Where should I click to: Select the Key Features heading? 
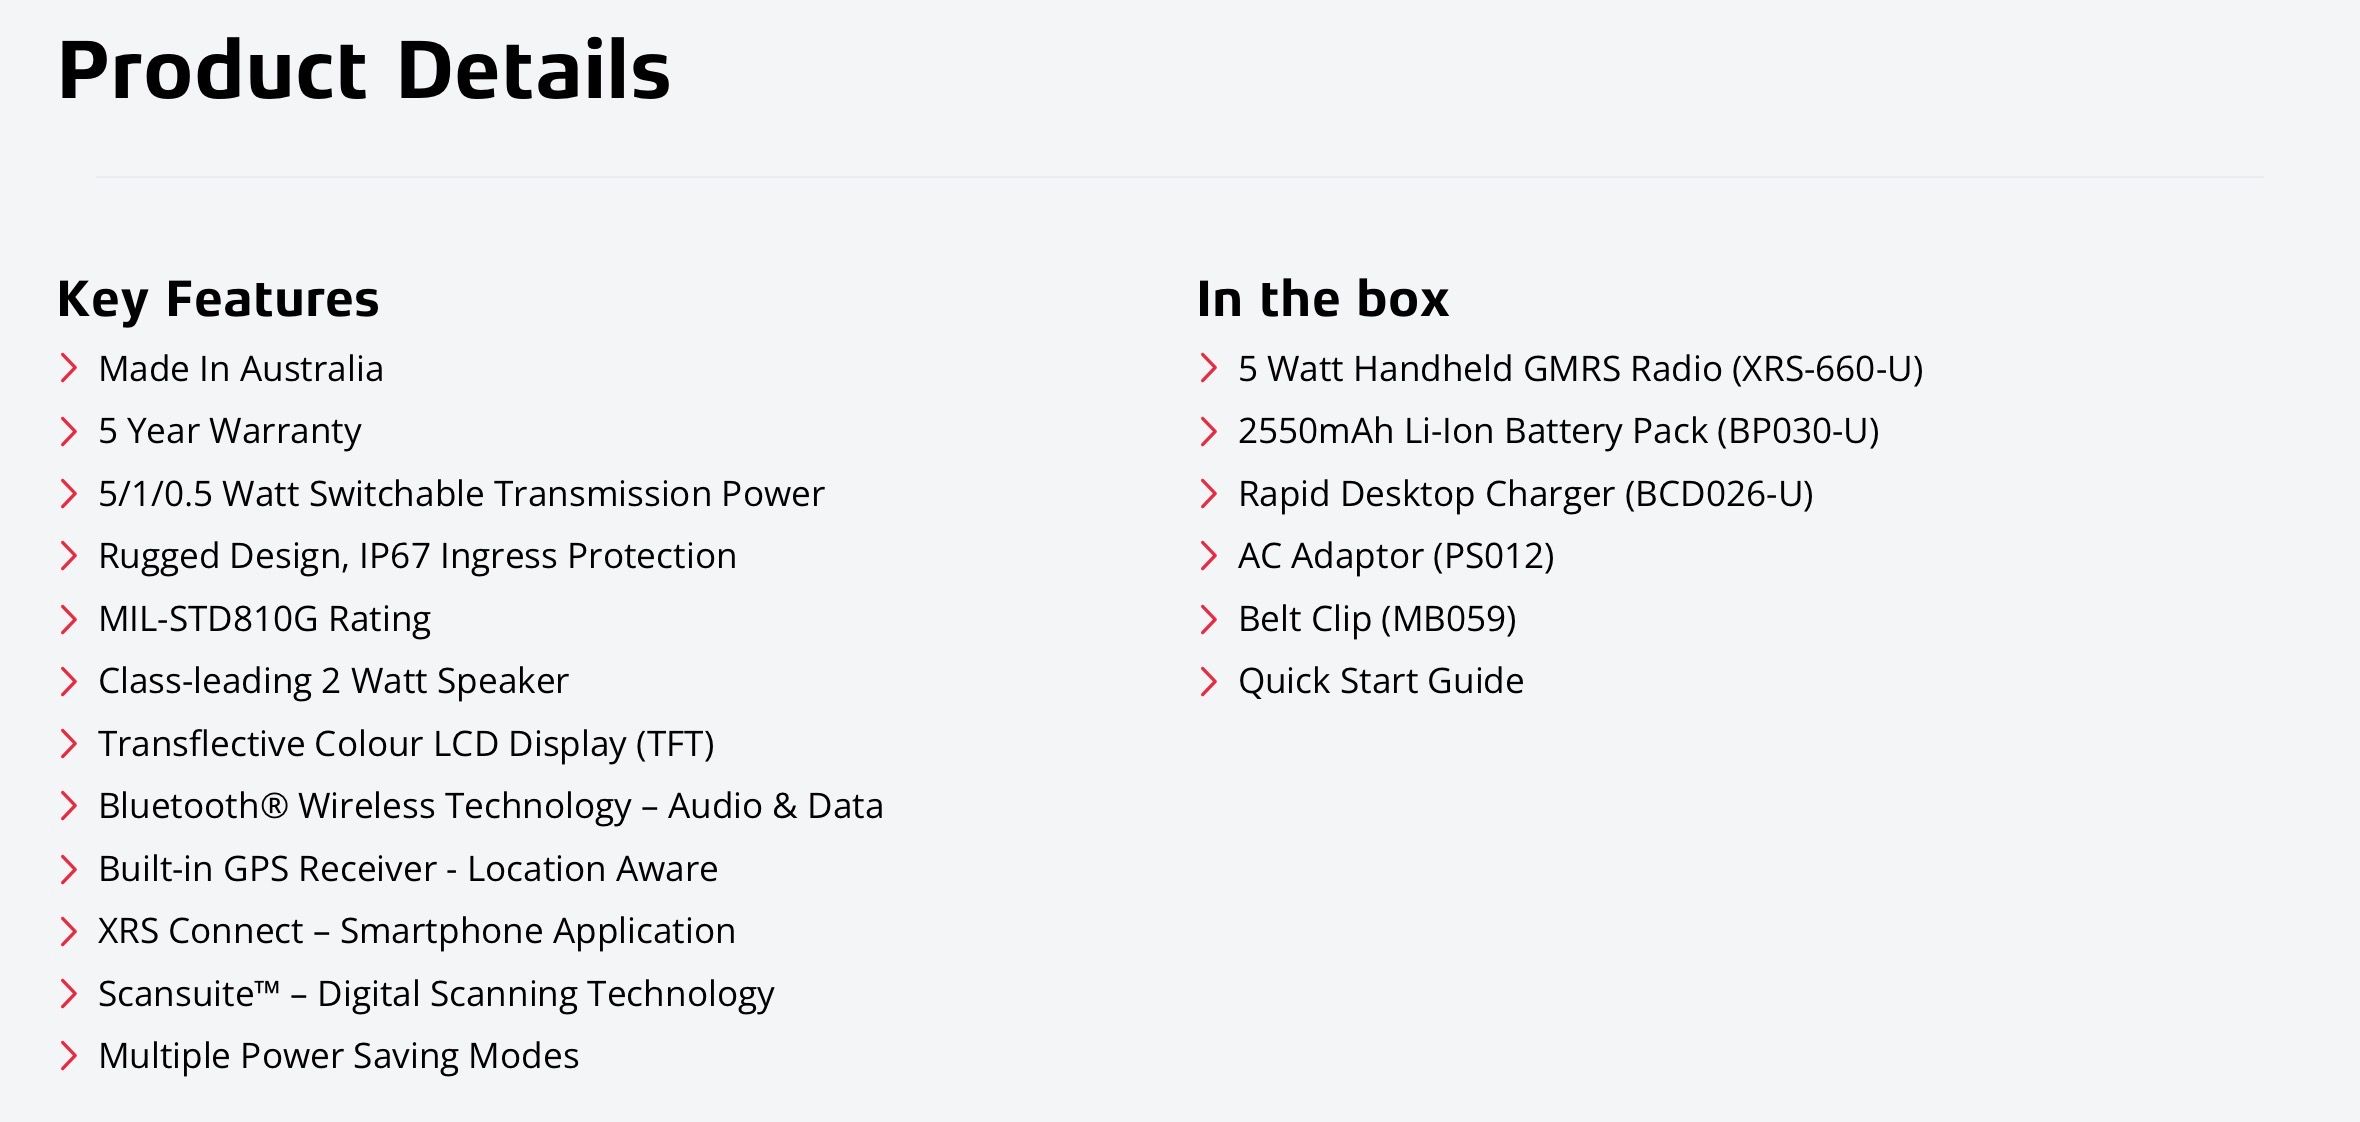point(218,299)
